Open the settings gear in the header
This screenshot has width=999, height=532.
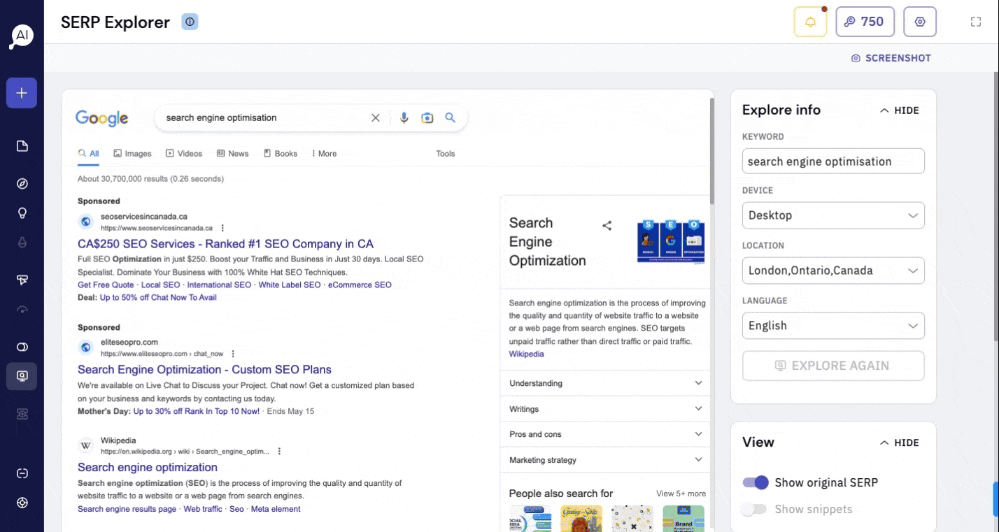[x=920, y=22]
